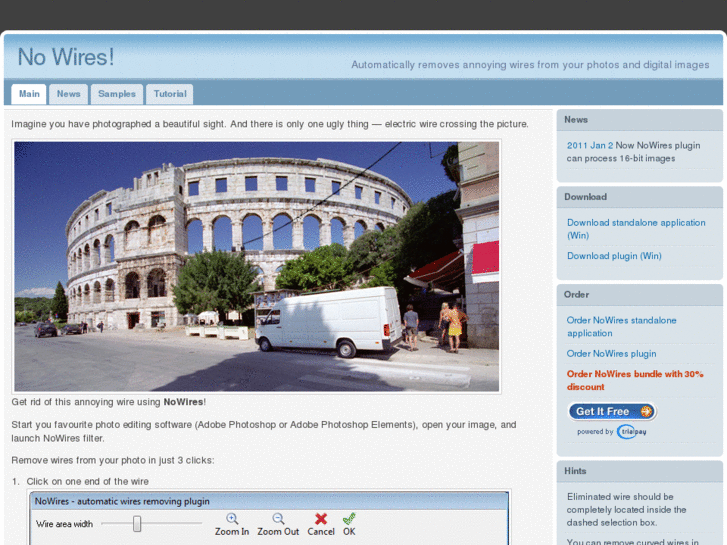
Task: Go to the Tutorial tab
Action: 170,94
